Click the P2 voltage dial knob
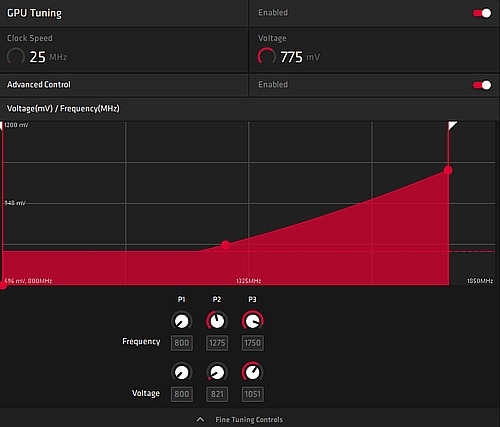Viewport: 500px width, 427px height. click(217, 372)
